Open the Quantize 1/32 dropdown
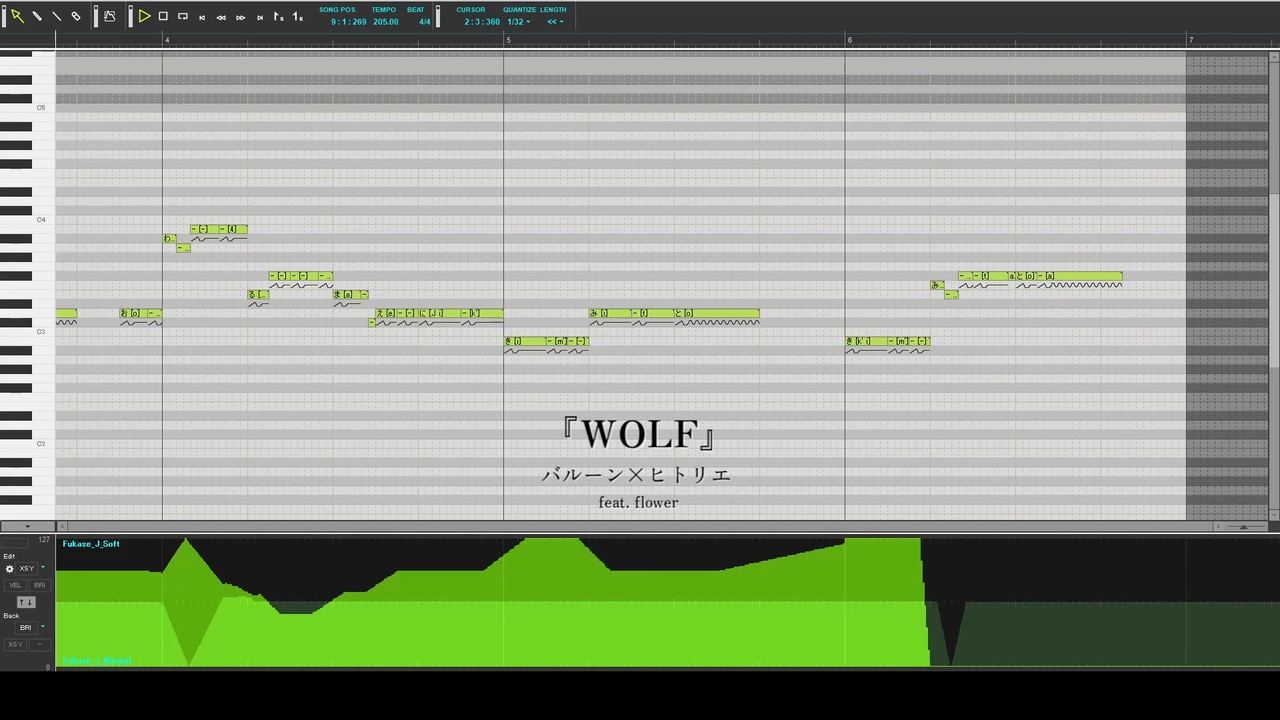 (518, 21)
